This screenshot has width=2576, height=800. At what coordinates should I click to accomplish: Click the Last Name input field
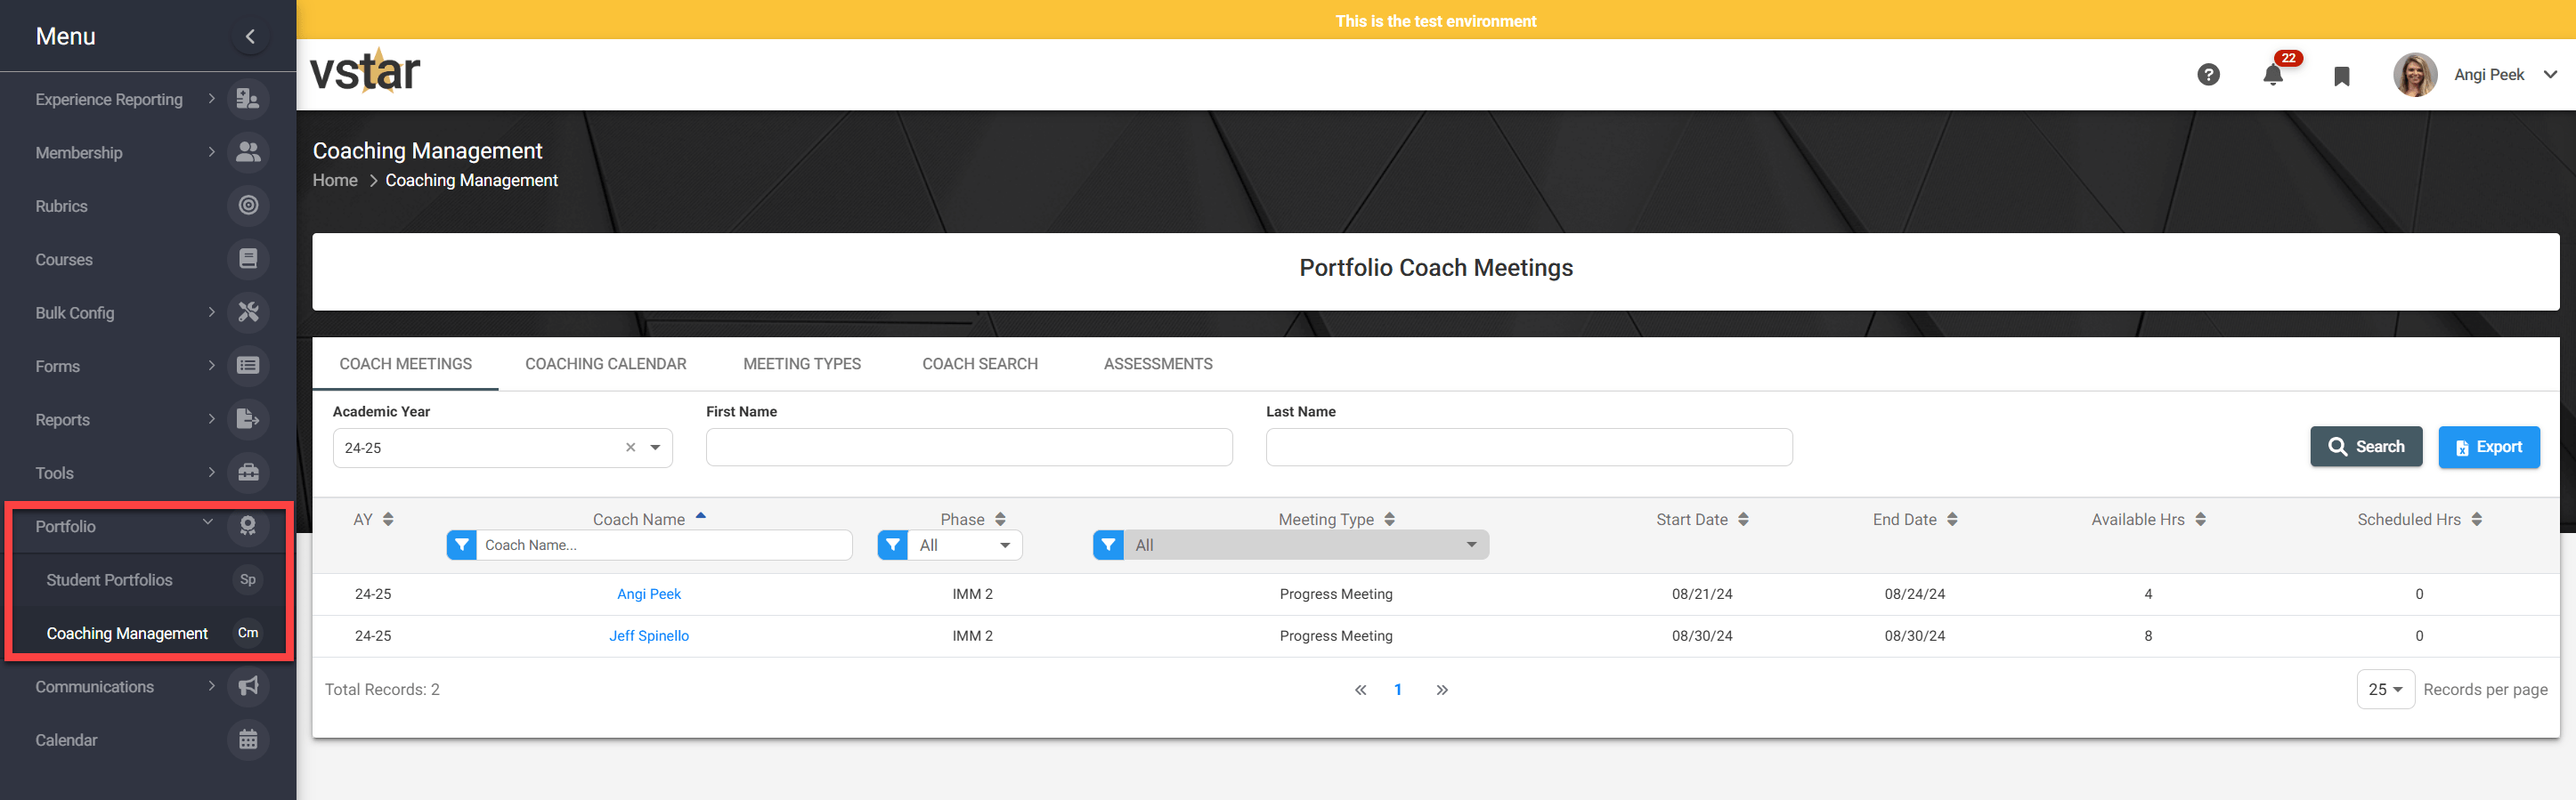[x=1529, y=447]
